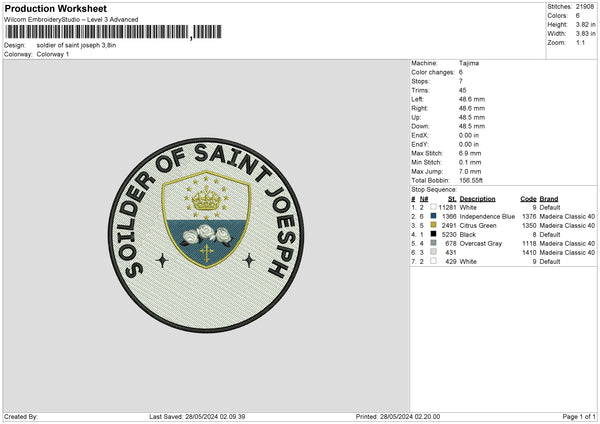Click the Width value 3.83 in

pyautogui.click(x=585, y=34)
